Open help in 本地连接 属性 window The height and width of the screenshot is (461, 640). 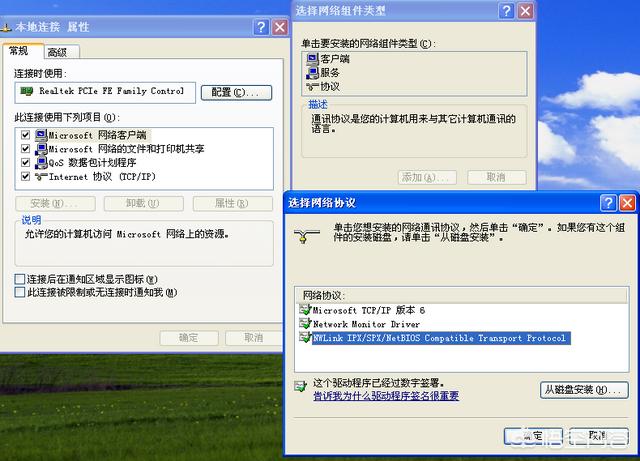point(261,27)
